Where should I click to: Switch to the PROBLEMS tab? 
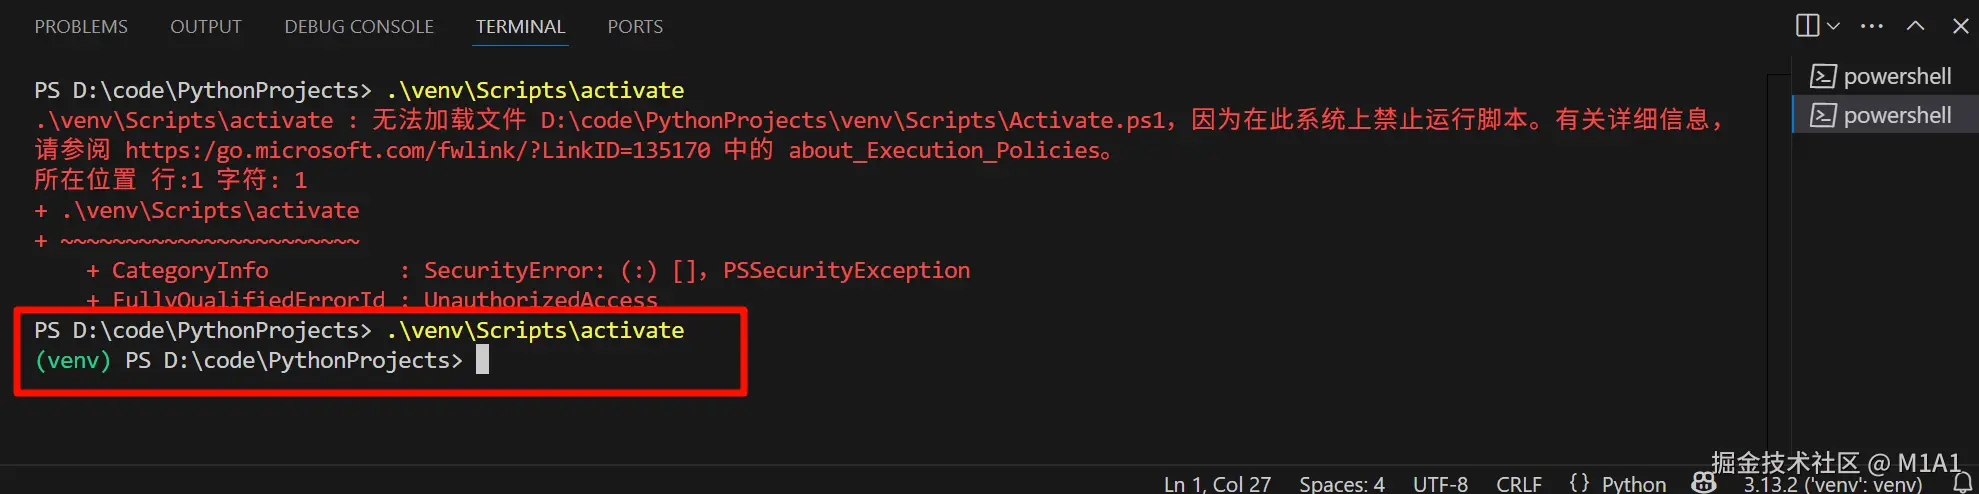(x=81, y=27)
